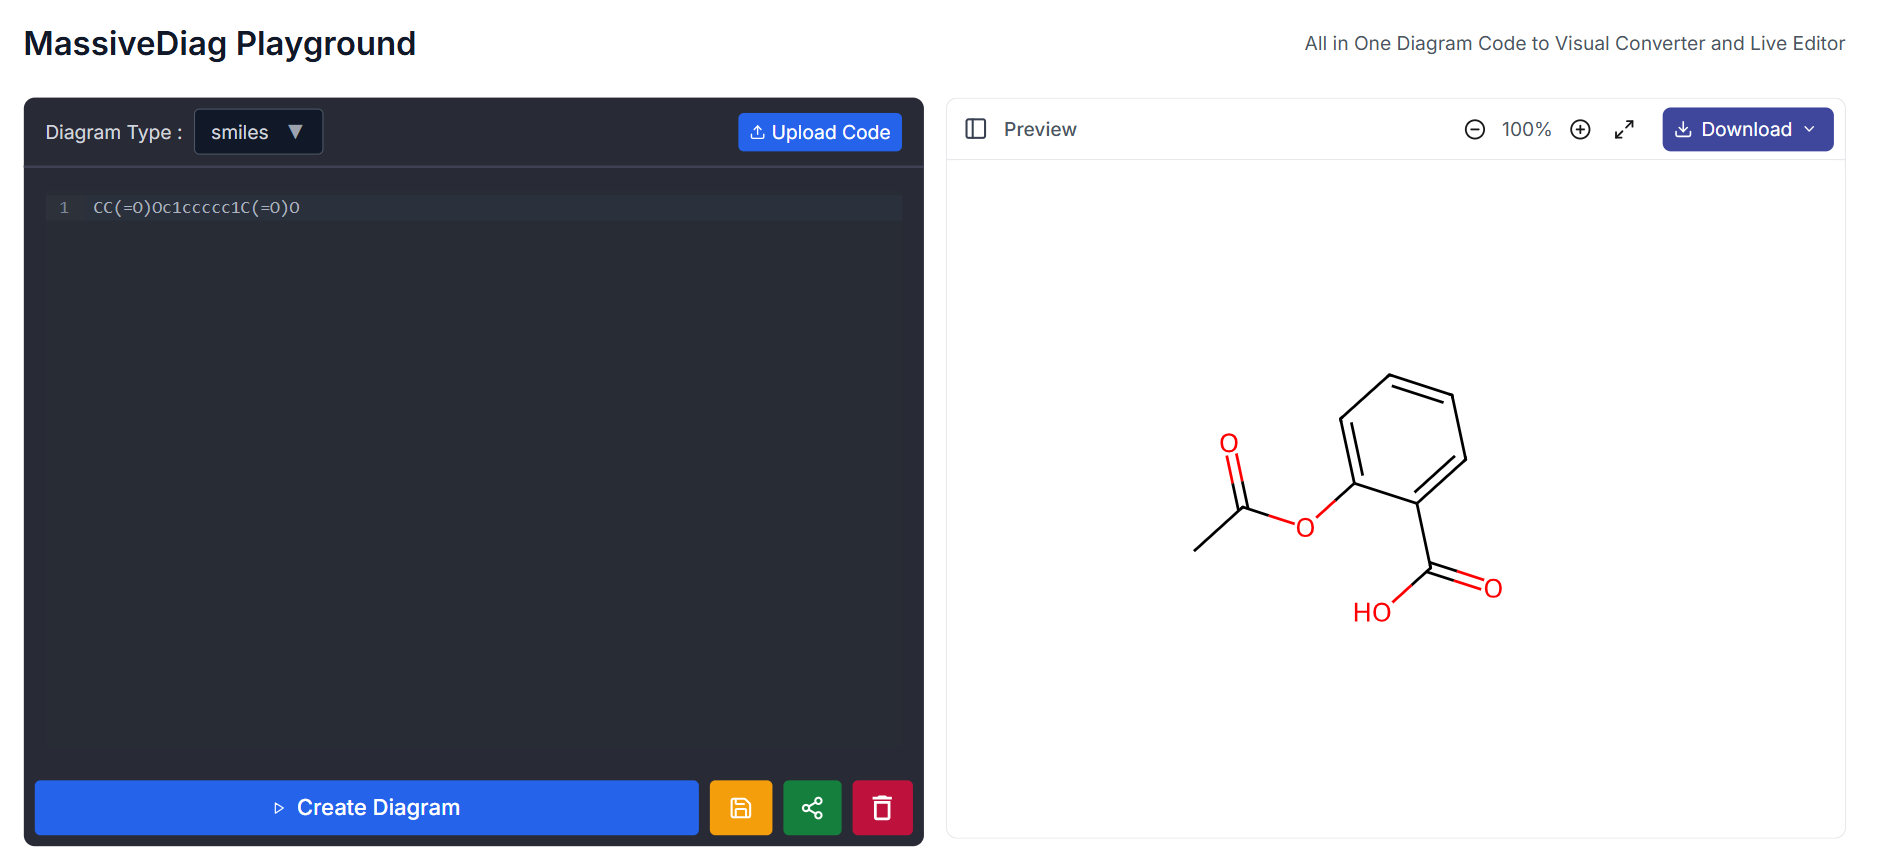1886x865 pixels.
Task: Click the orange save diagram icon
Action: (740, 808)
